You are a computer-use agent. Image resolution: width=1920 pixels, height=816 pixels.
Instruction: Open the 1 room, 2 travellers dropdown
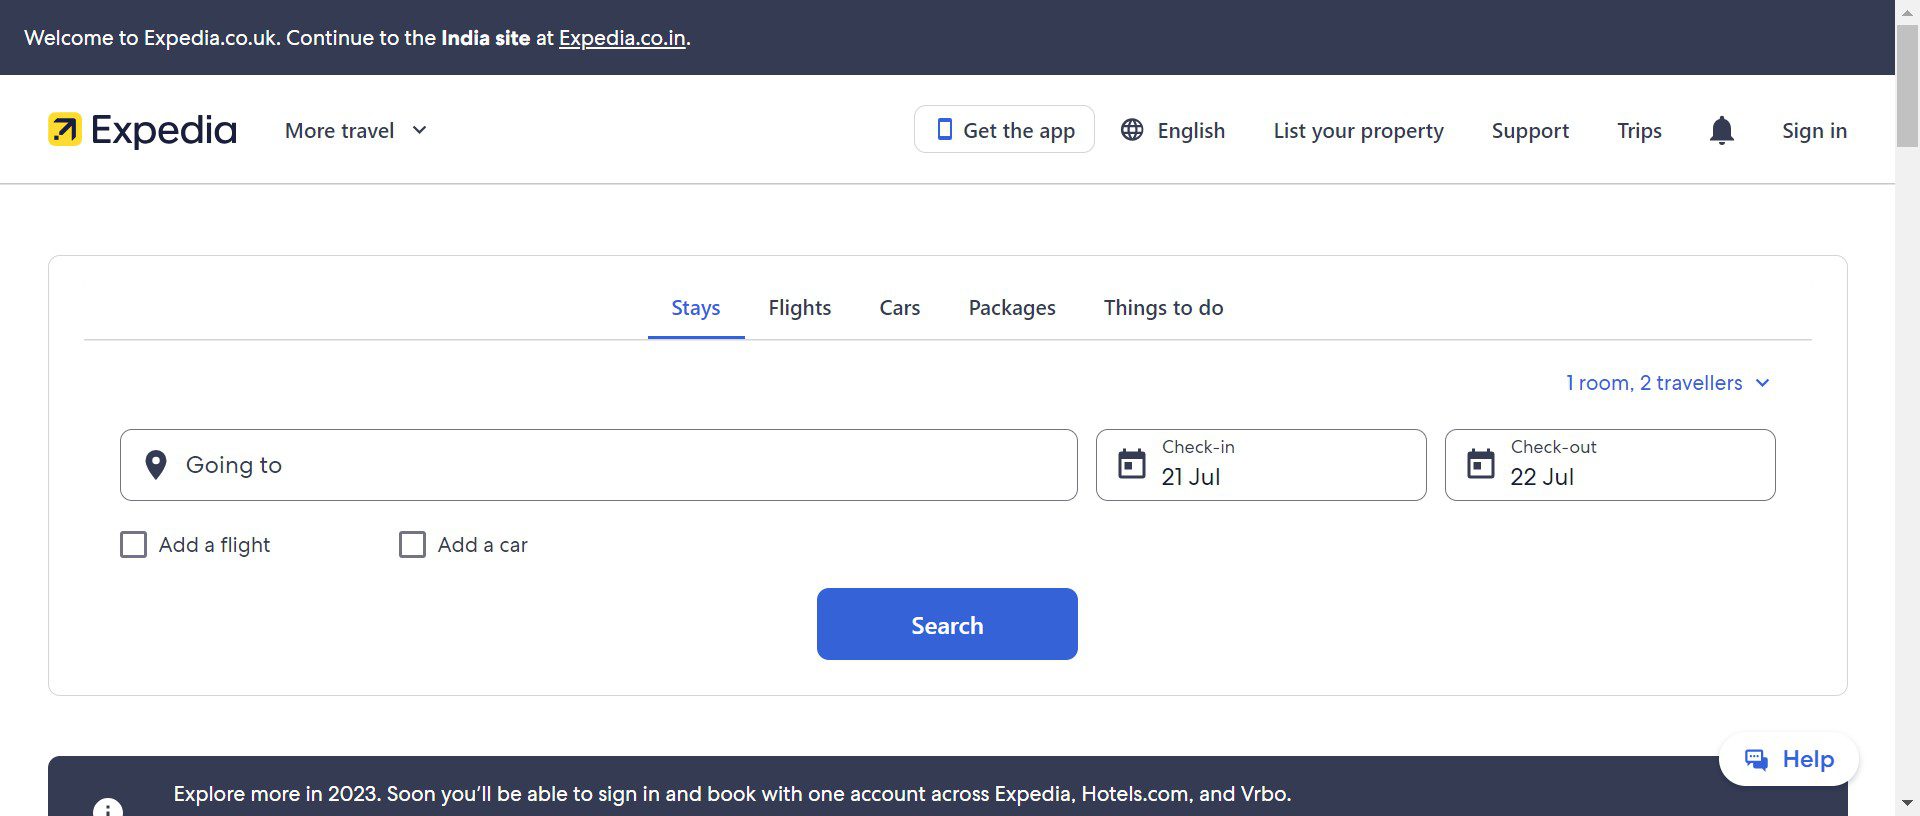click(x=1667, y=383)
